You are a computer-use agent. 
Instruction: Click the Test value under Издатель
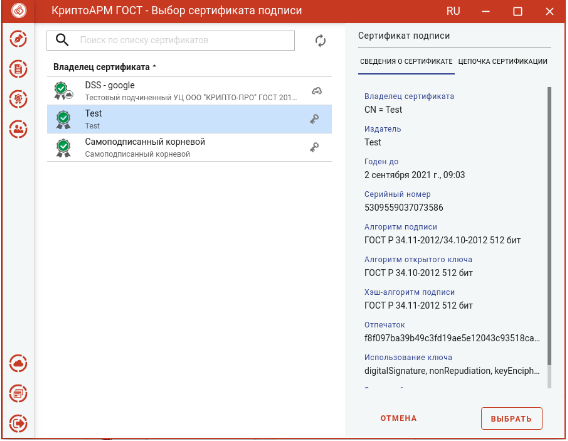(x=372, y=142)
